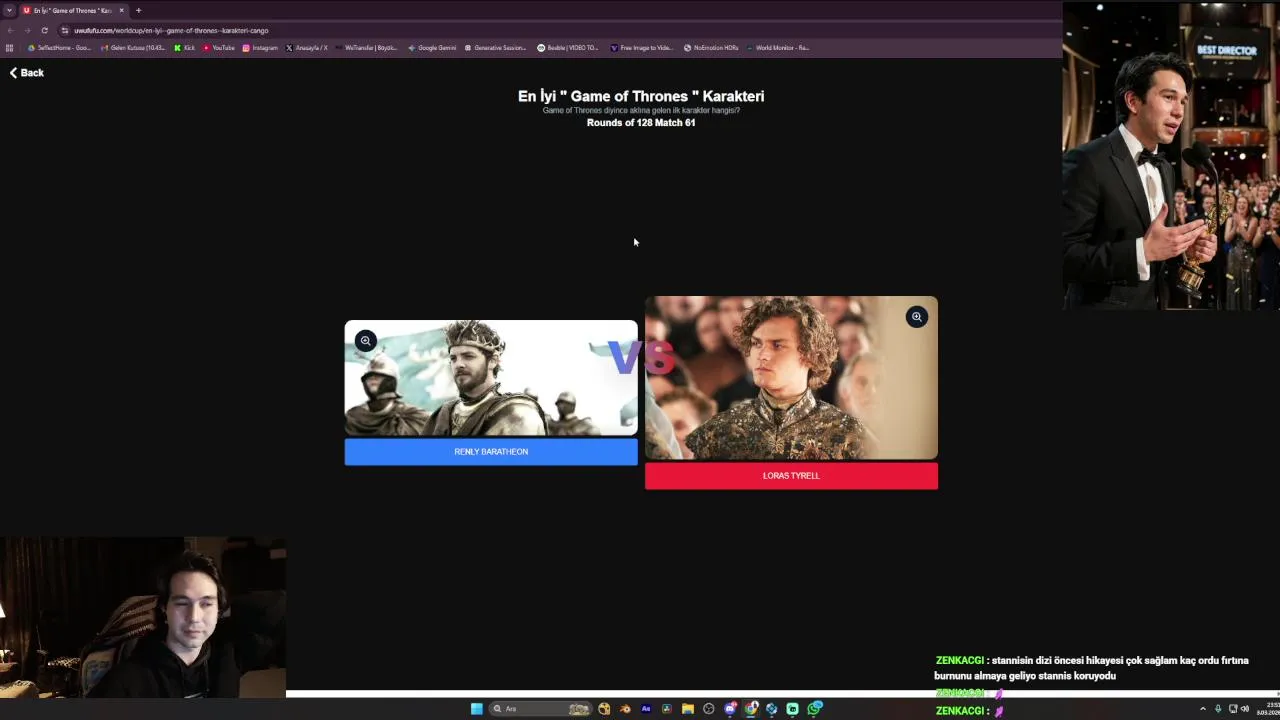Open the WeTransfer bookmark
This screenshot has height=720, width=1280.
(x=367, y=48)
